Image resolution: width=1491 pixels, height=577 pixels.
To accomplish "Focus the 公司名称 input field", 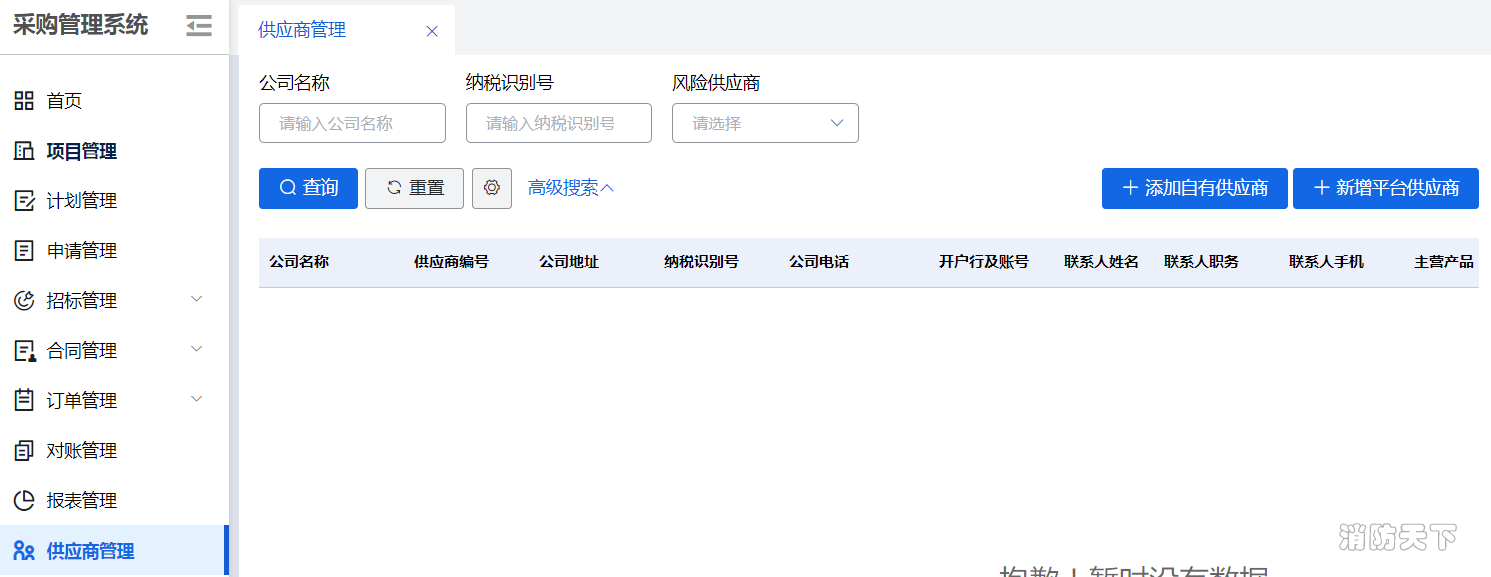I will [x=352, y=123].
